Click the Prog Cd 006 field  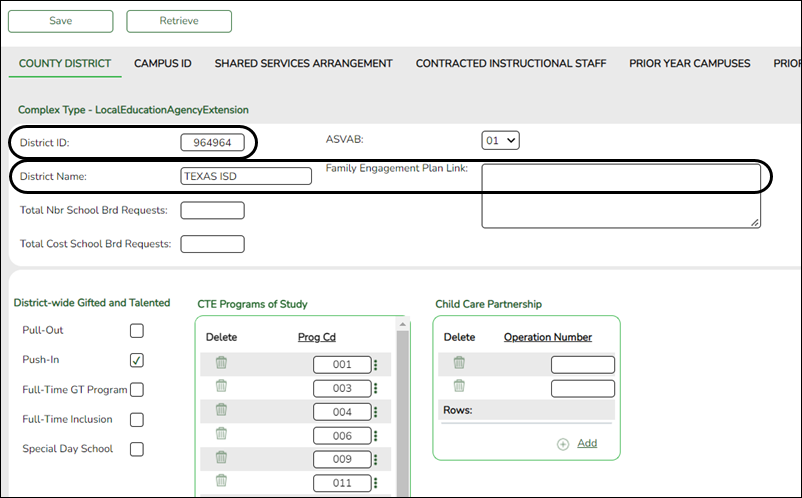342,436
